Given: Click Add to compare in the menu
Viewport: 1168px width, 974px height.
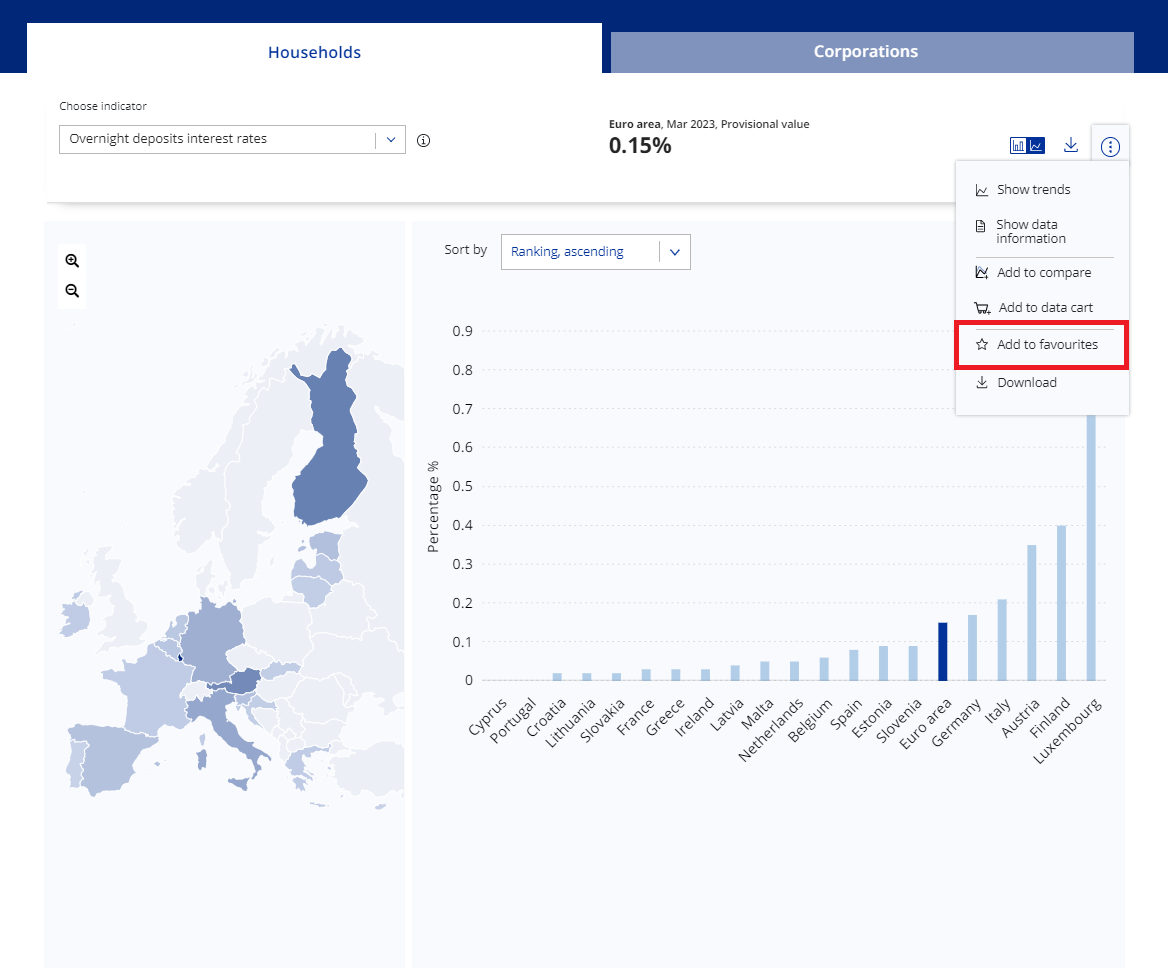Looking at the screenshot, I should (1043, 273).
